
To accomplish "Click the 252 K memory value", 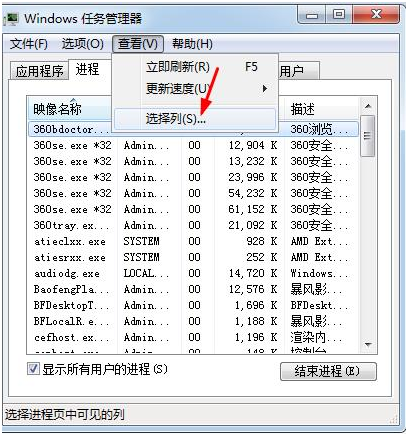I will [x=262, y=257].
